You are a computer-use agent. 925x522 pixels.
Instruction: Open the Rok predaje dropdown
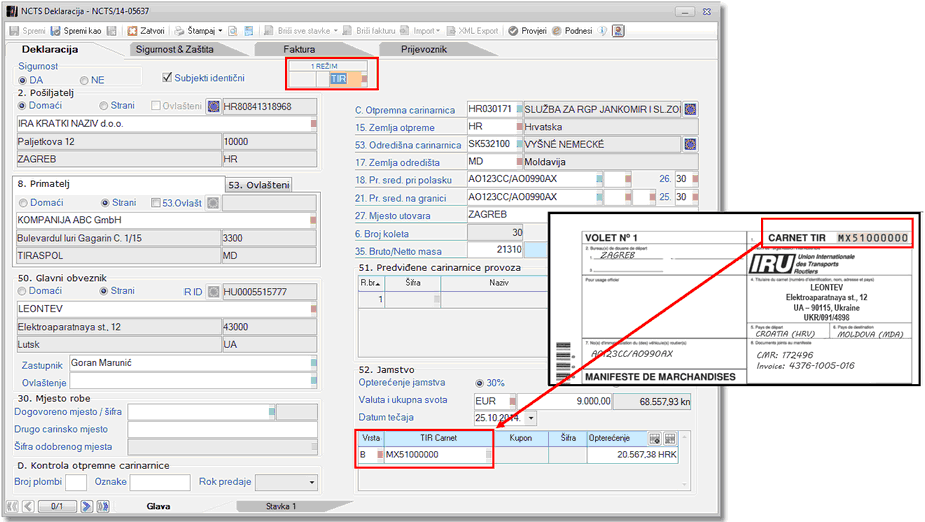click(x=312, y=482)
